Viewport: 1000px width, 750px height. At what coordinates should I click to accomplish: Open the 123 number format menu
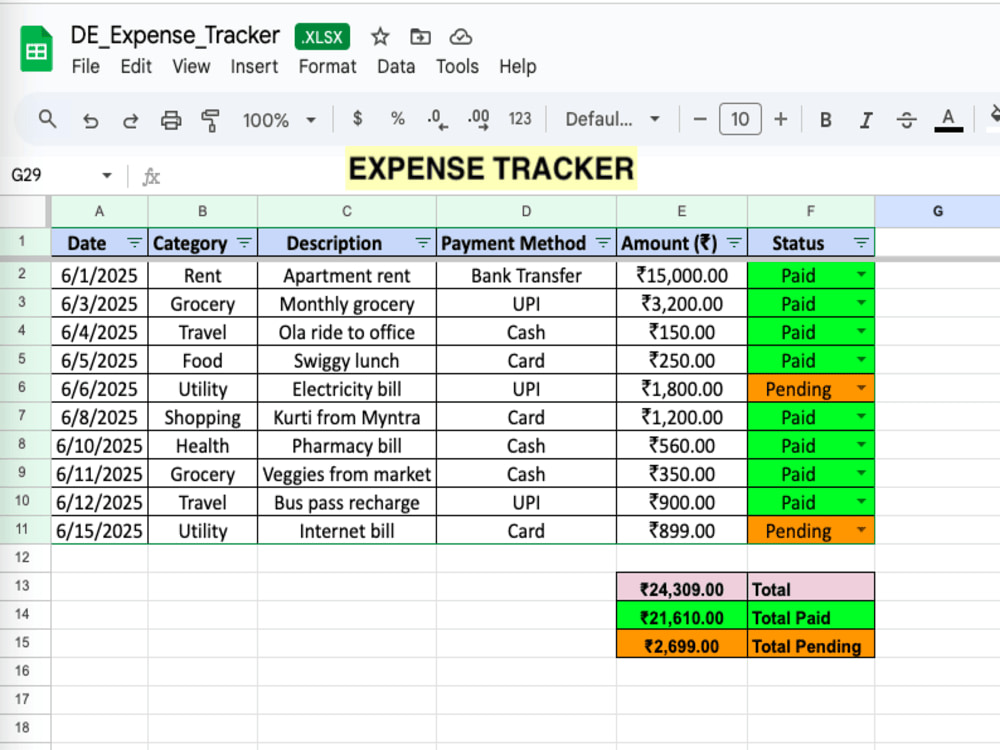point(520,119)
